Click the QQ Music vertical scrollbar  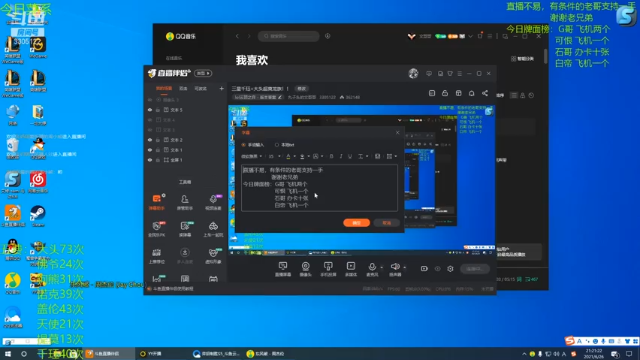[x=545, y=56]
